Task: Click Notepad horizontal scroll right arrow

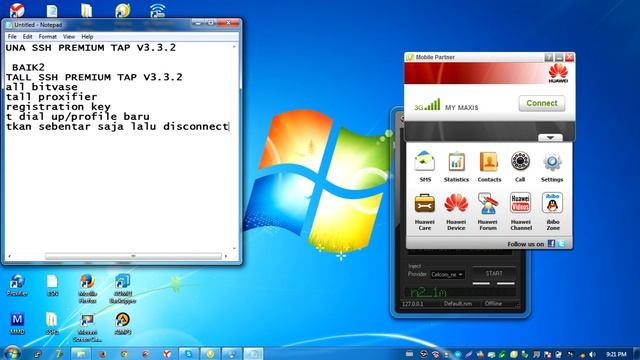Action: (226, 256)
